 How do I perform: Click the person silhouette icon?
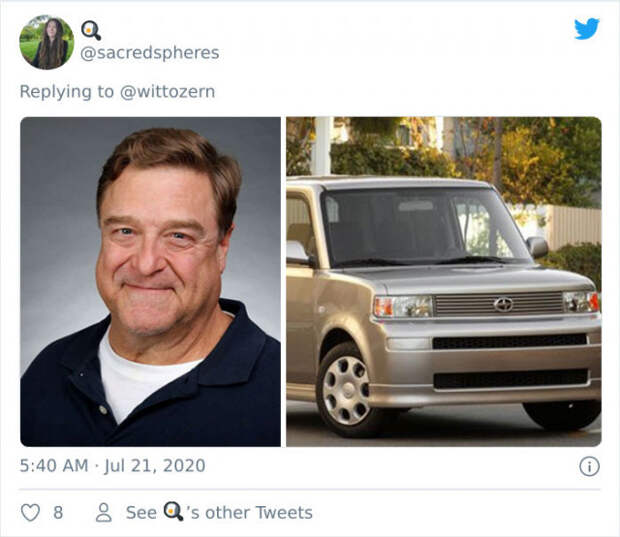(104, 512)
